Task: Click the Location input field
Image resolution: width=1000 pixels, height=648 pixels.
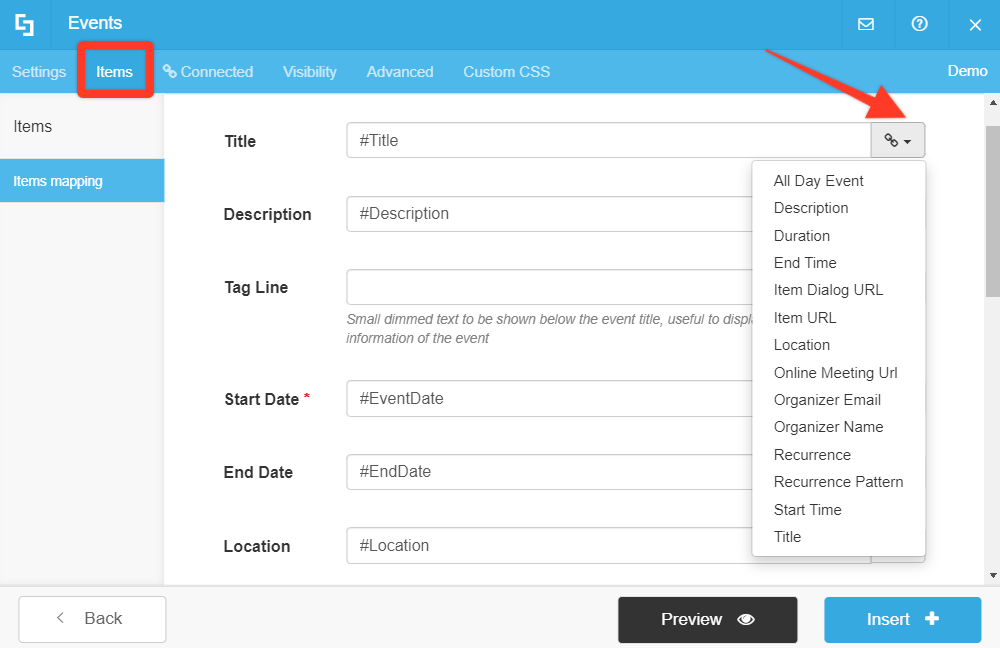Action: (549, 545)
